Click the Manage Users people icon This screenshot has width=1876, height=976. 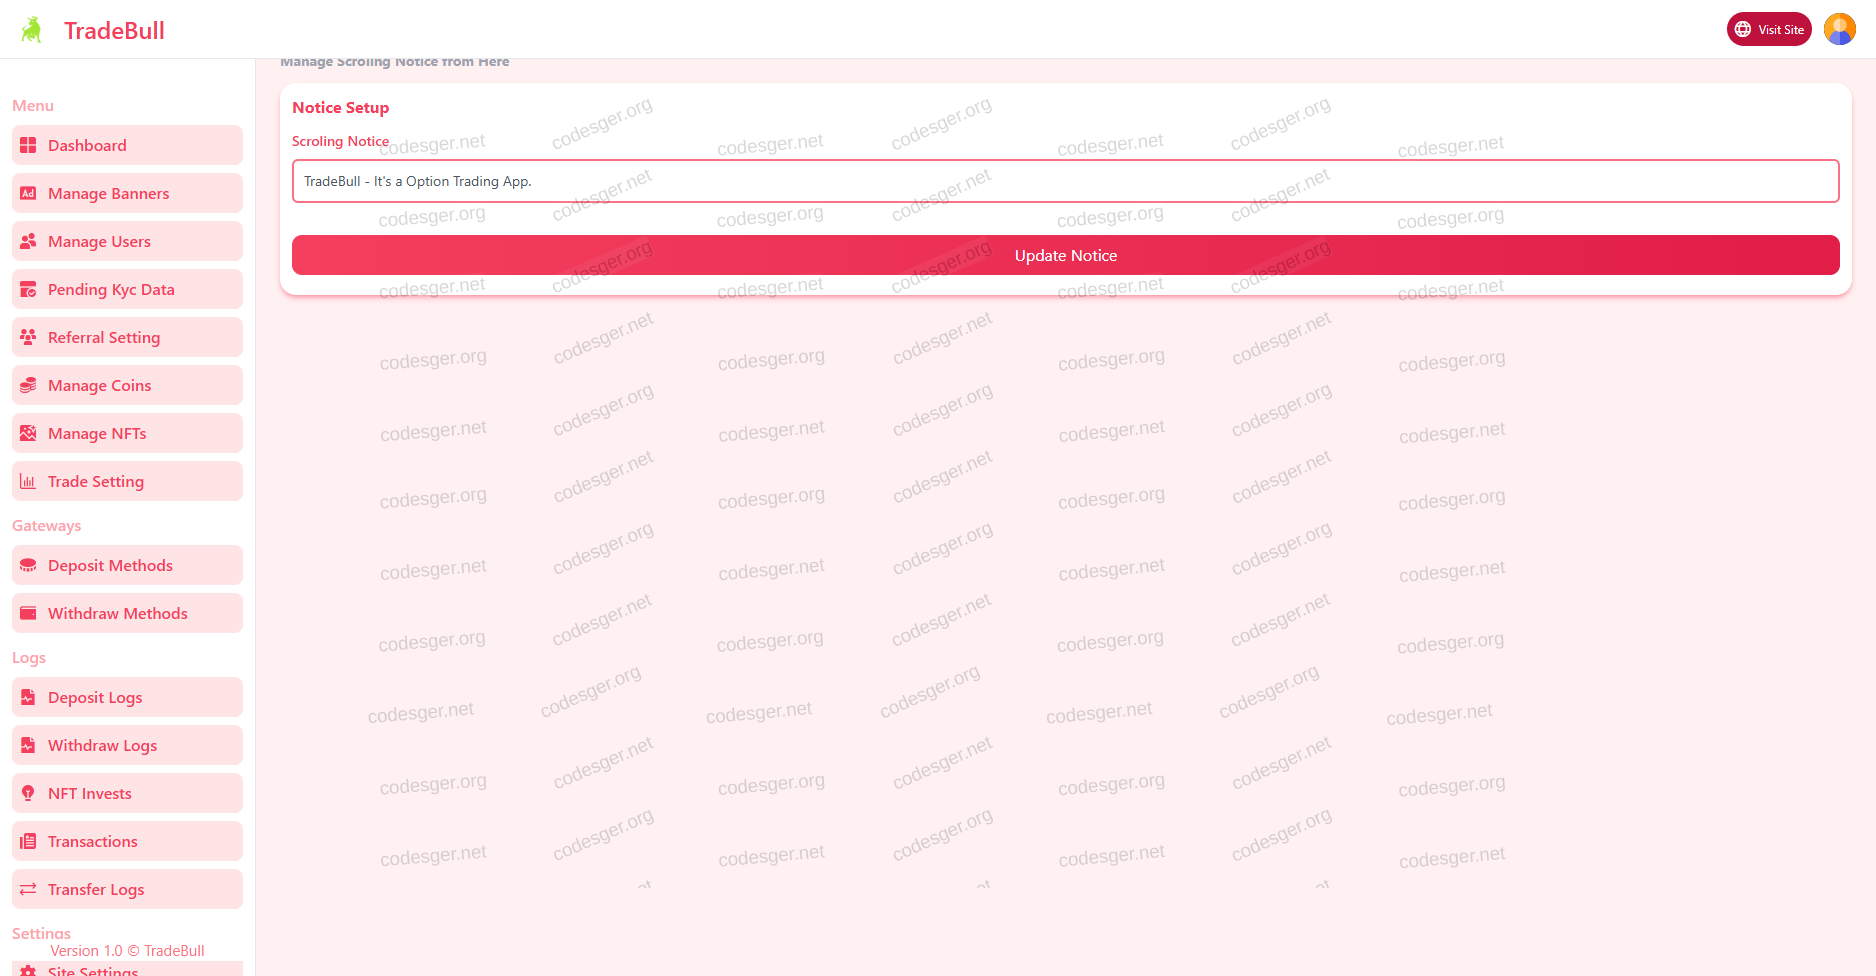pyautogui.click(x=28, y=242)
